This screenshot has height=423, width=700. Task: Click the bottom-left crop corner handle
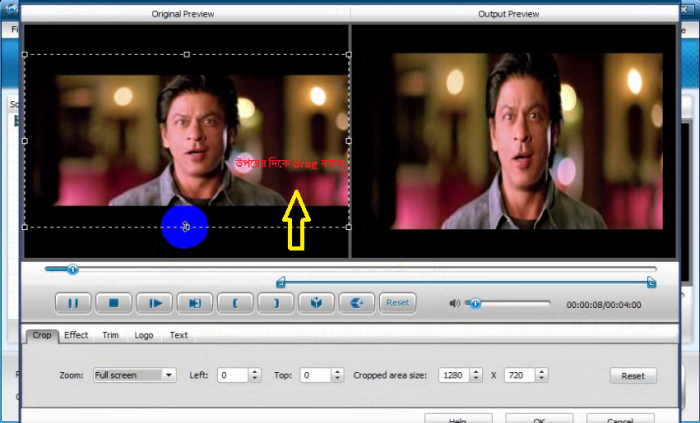tap(25, 227)
